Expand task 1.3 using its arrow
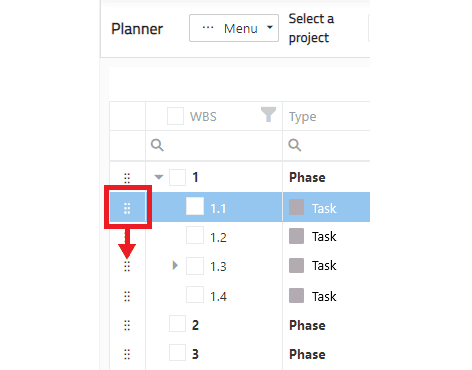472x370 pixels. (x=175, y=265)
